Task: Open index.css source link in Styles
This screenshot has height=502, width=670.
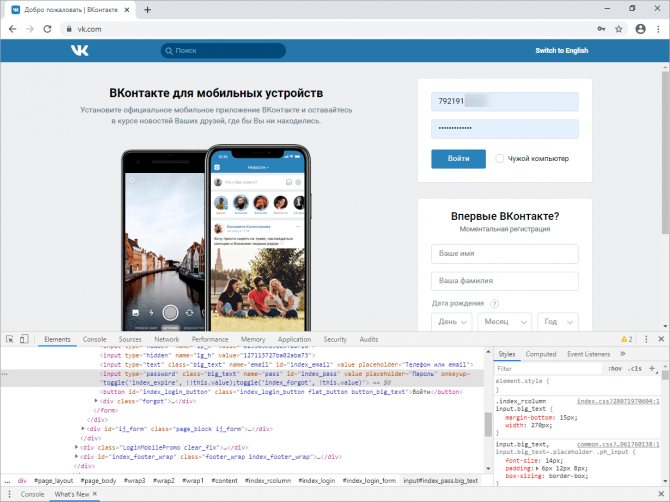Action: click(618, 401)
